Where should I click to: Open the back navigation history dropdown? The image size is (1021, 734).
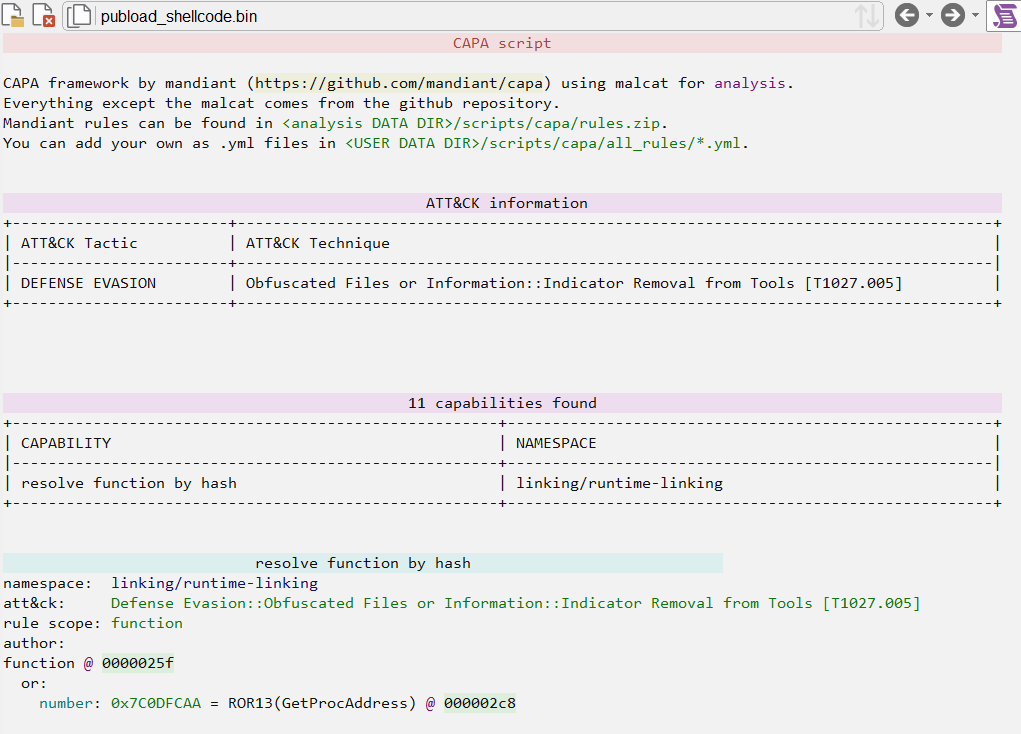[x=929, y=16]
